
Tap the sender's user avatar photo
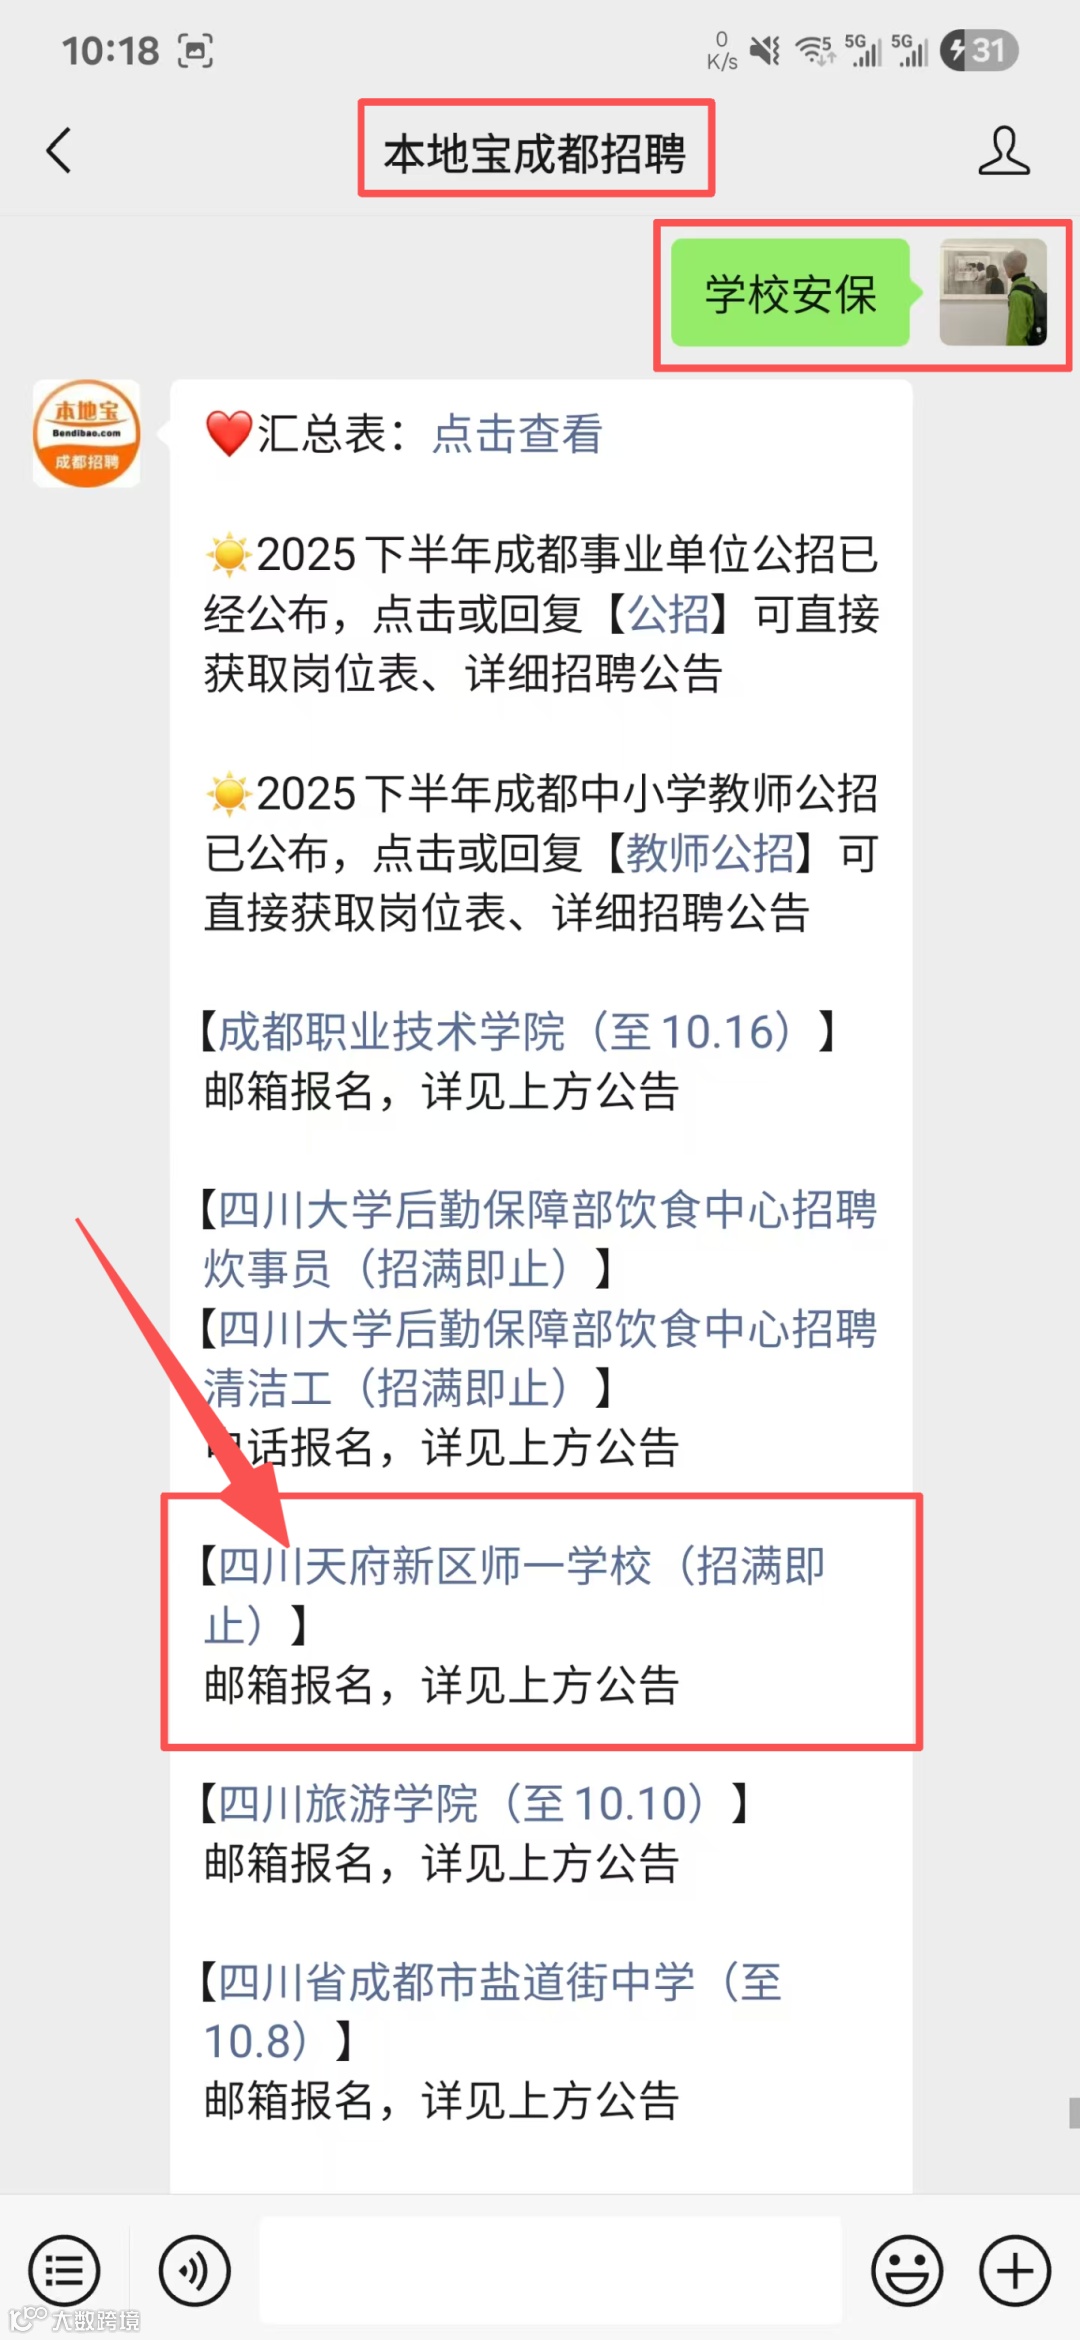(993, 292)
